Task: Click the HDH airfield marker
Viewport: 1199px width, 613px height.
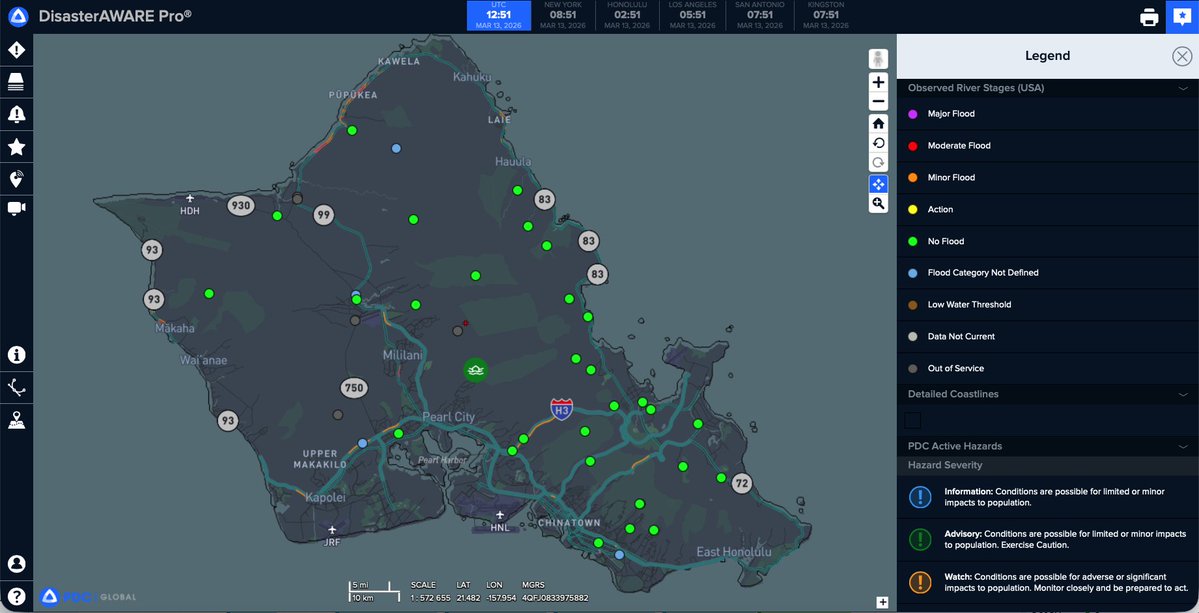Action: [x=190, y=204]
